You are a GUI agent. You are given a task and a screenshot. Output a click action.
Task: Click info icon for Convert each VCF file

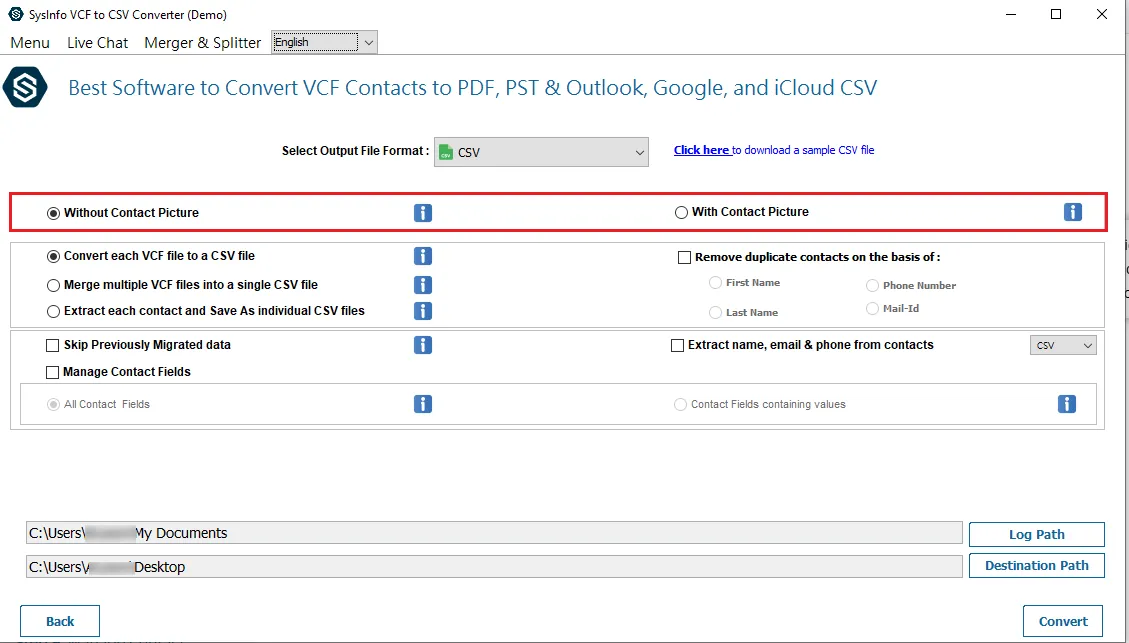click(x=423, y=256)
